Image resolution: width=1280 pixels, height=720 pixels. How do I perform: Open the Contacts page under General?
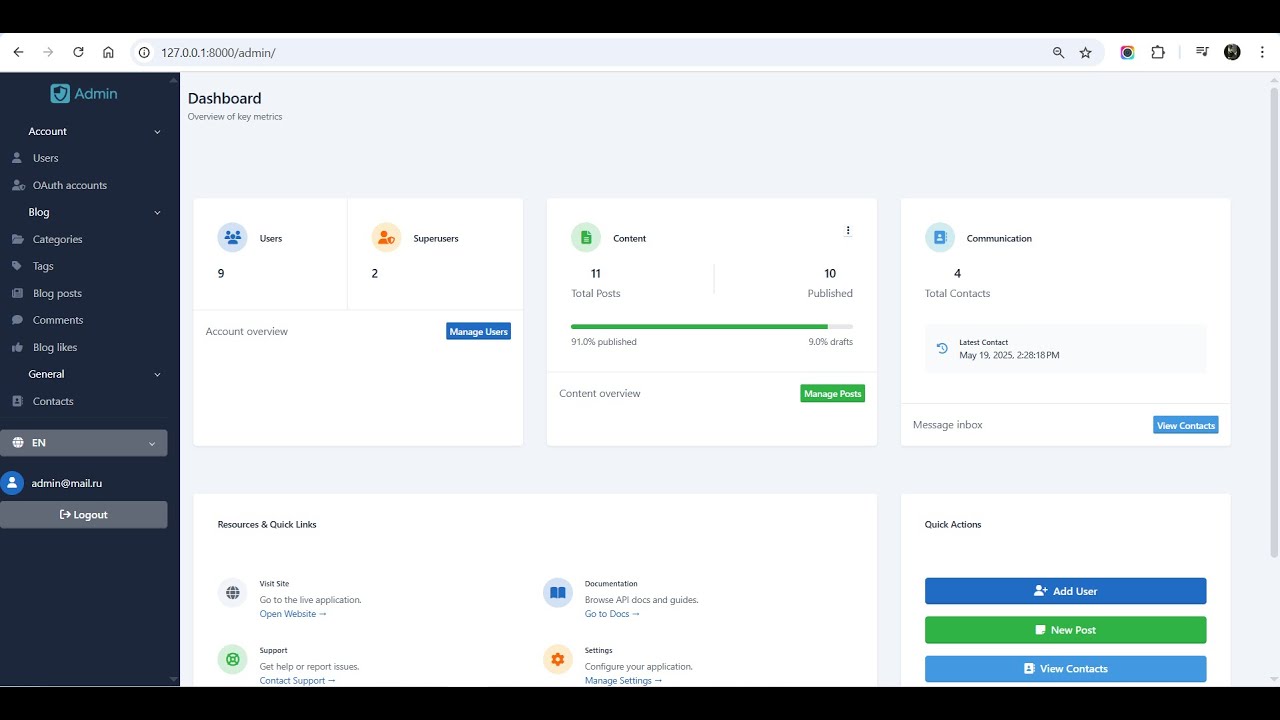point(51,400)
